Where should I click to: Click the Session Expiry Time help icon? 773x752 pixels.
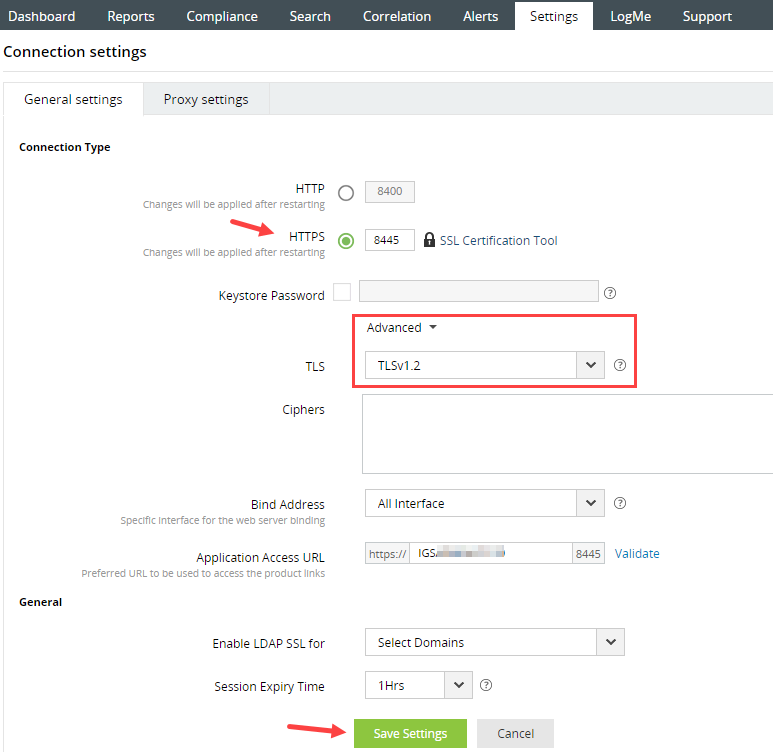pyautogui.click(x=486, y=685)
